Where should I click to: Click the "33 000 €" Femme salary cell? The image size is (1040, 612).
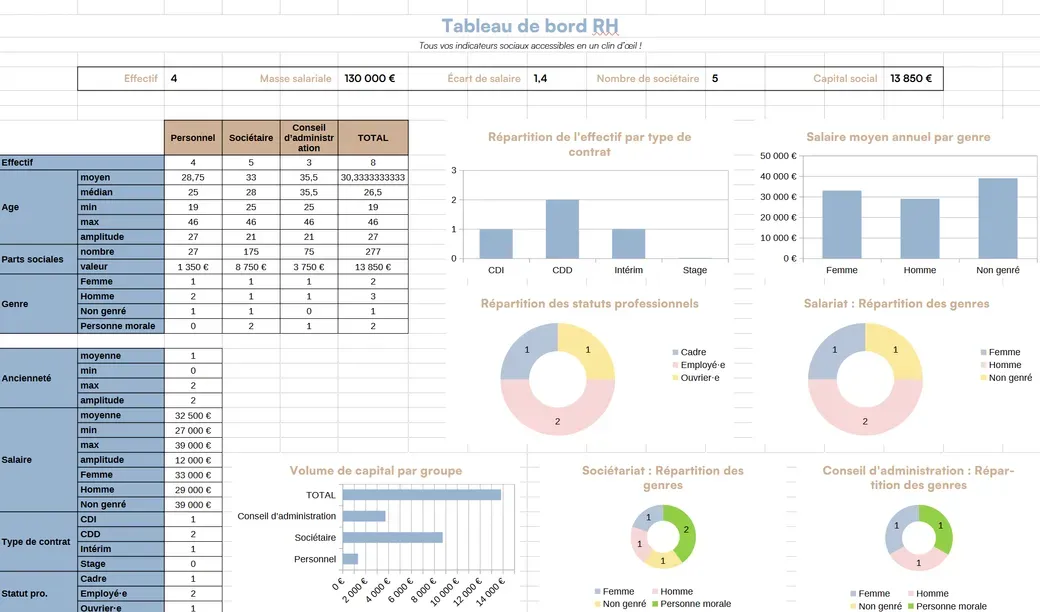pyautogui.click(x=193, y=475)
